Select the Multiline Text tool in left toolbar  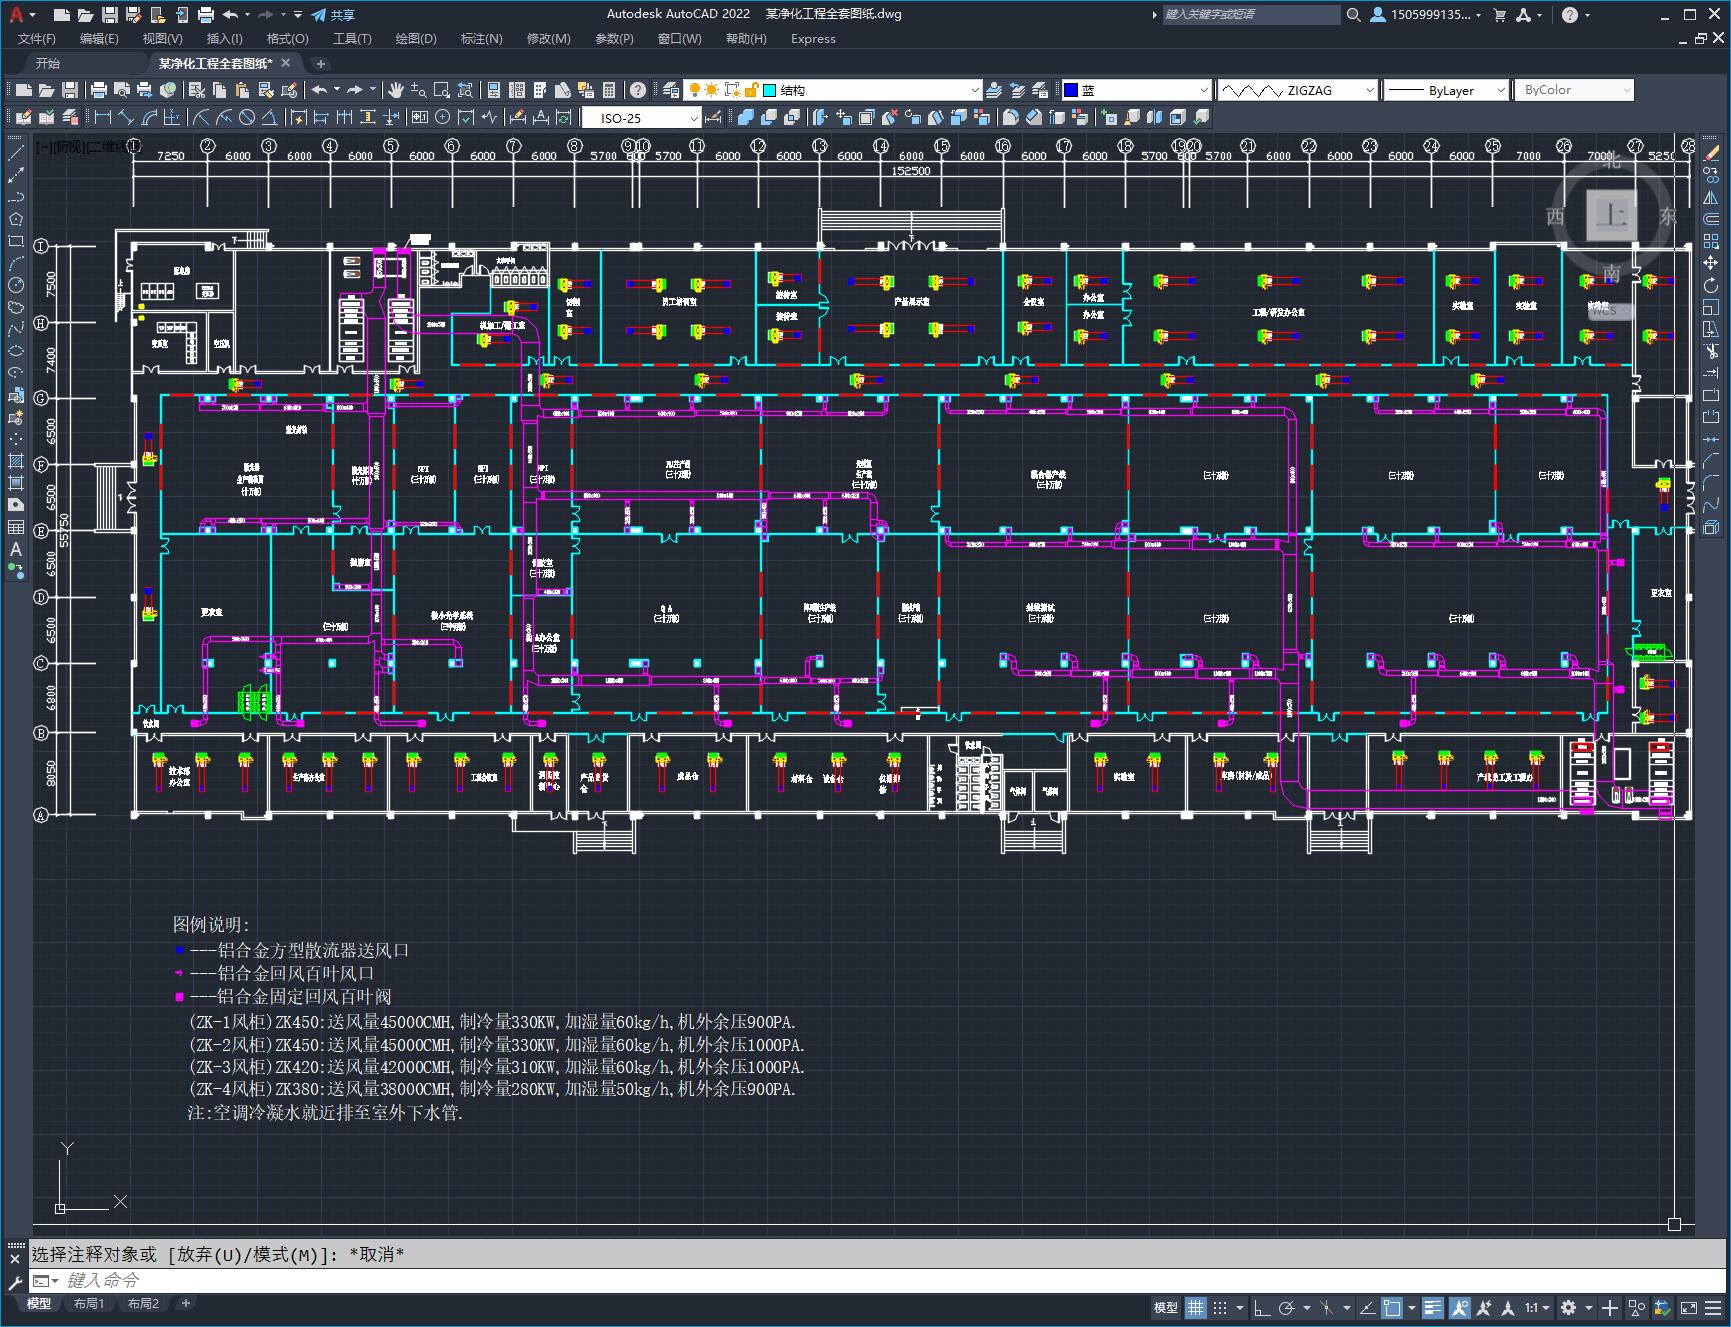coord(16,549)
